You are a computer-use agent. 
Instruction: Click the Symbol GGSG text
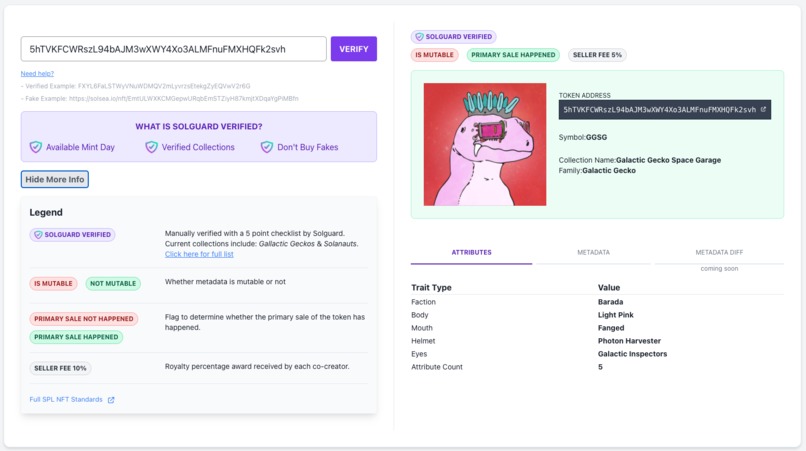coord(583,137)
